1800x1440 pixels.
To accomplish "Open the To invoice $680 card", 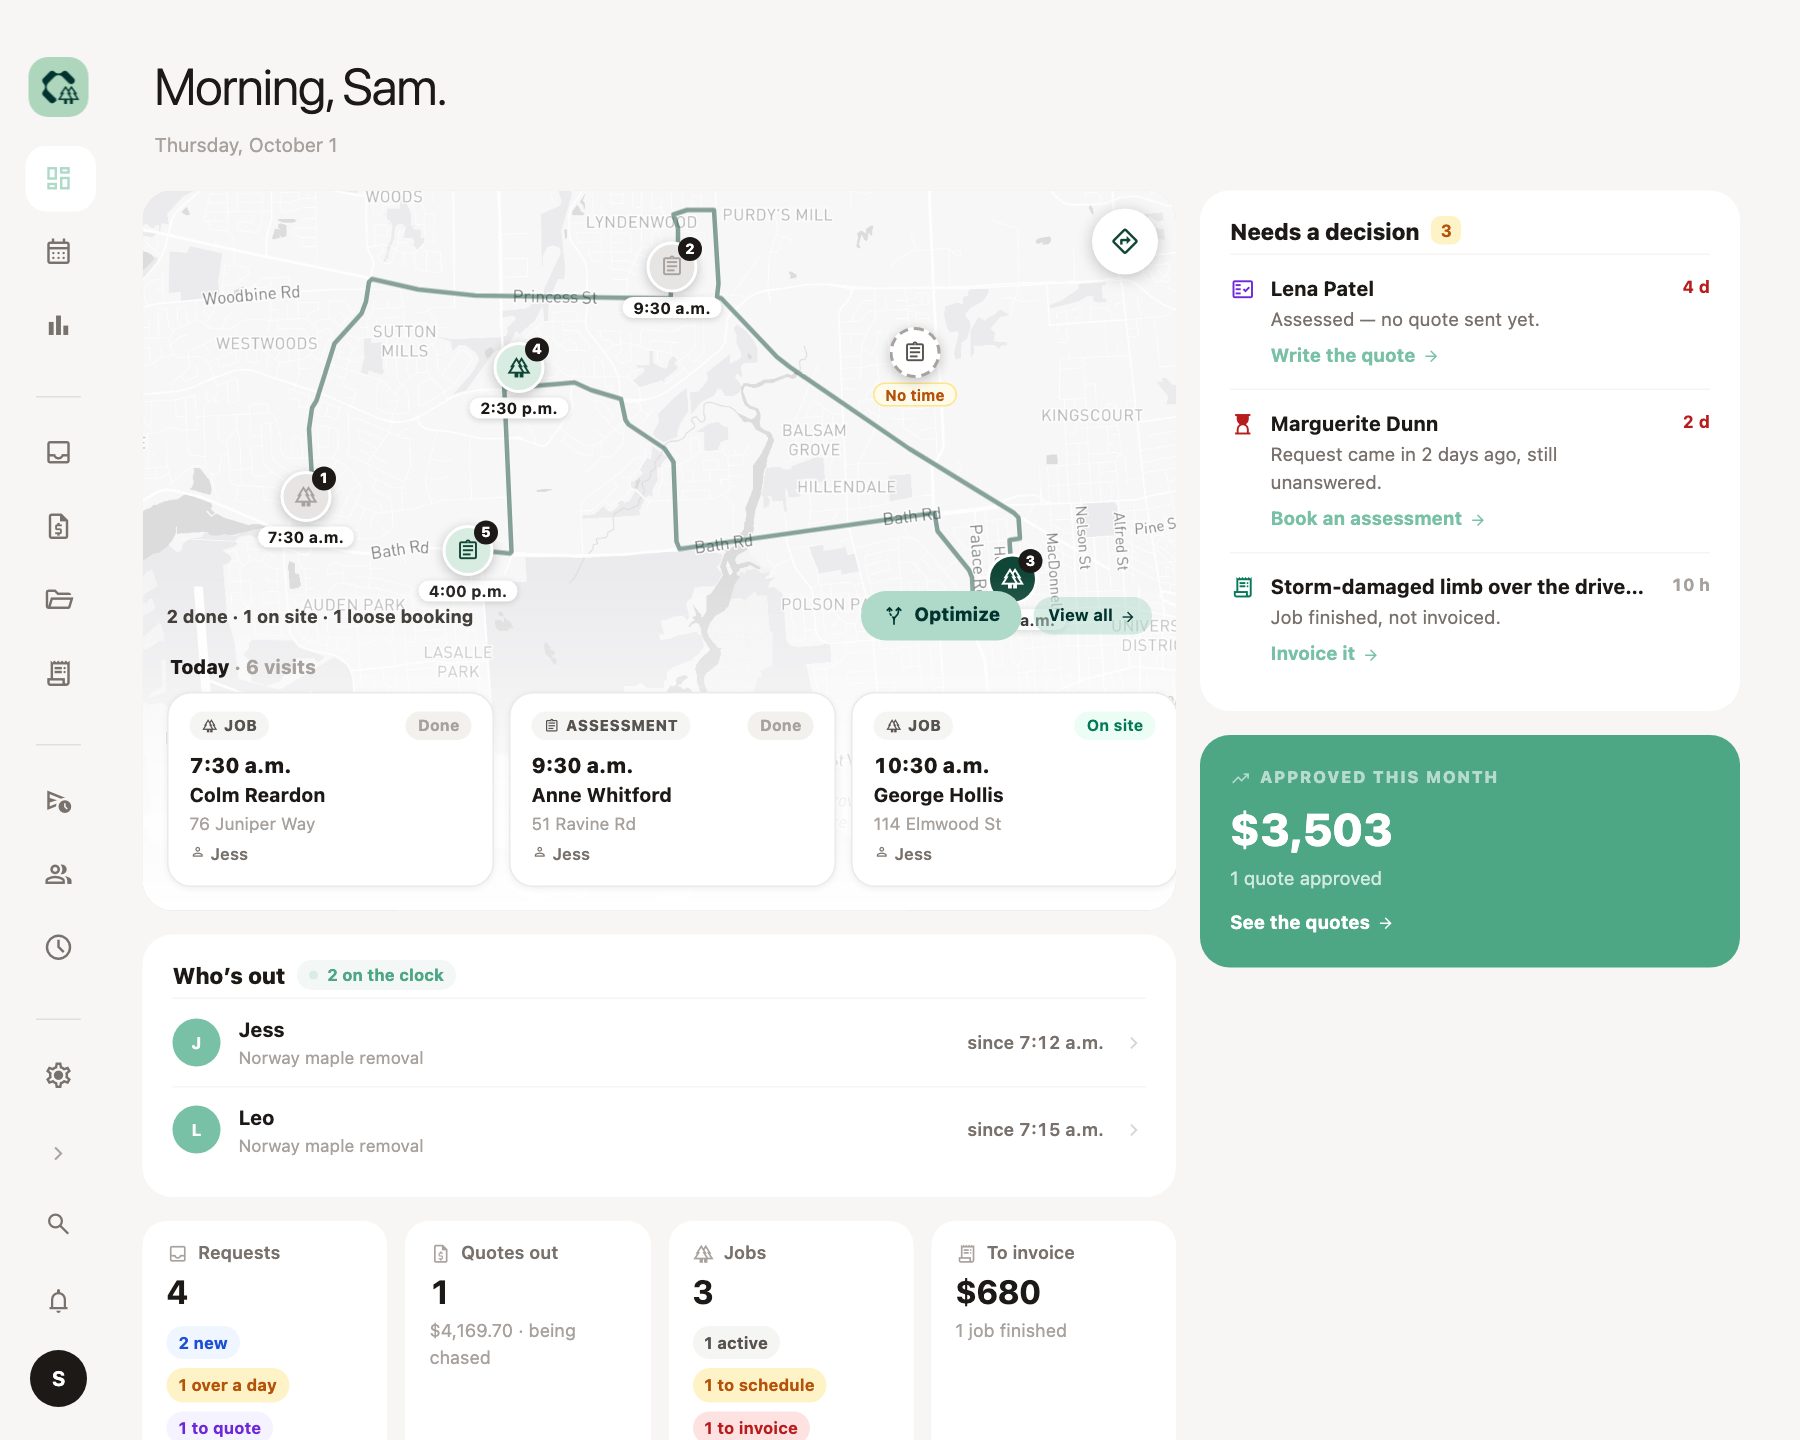I will pyautogui.click(x=1053, y=1330).
